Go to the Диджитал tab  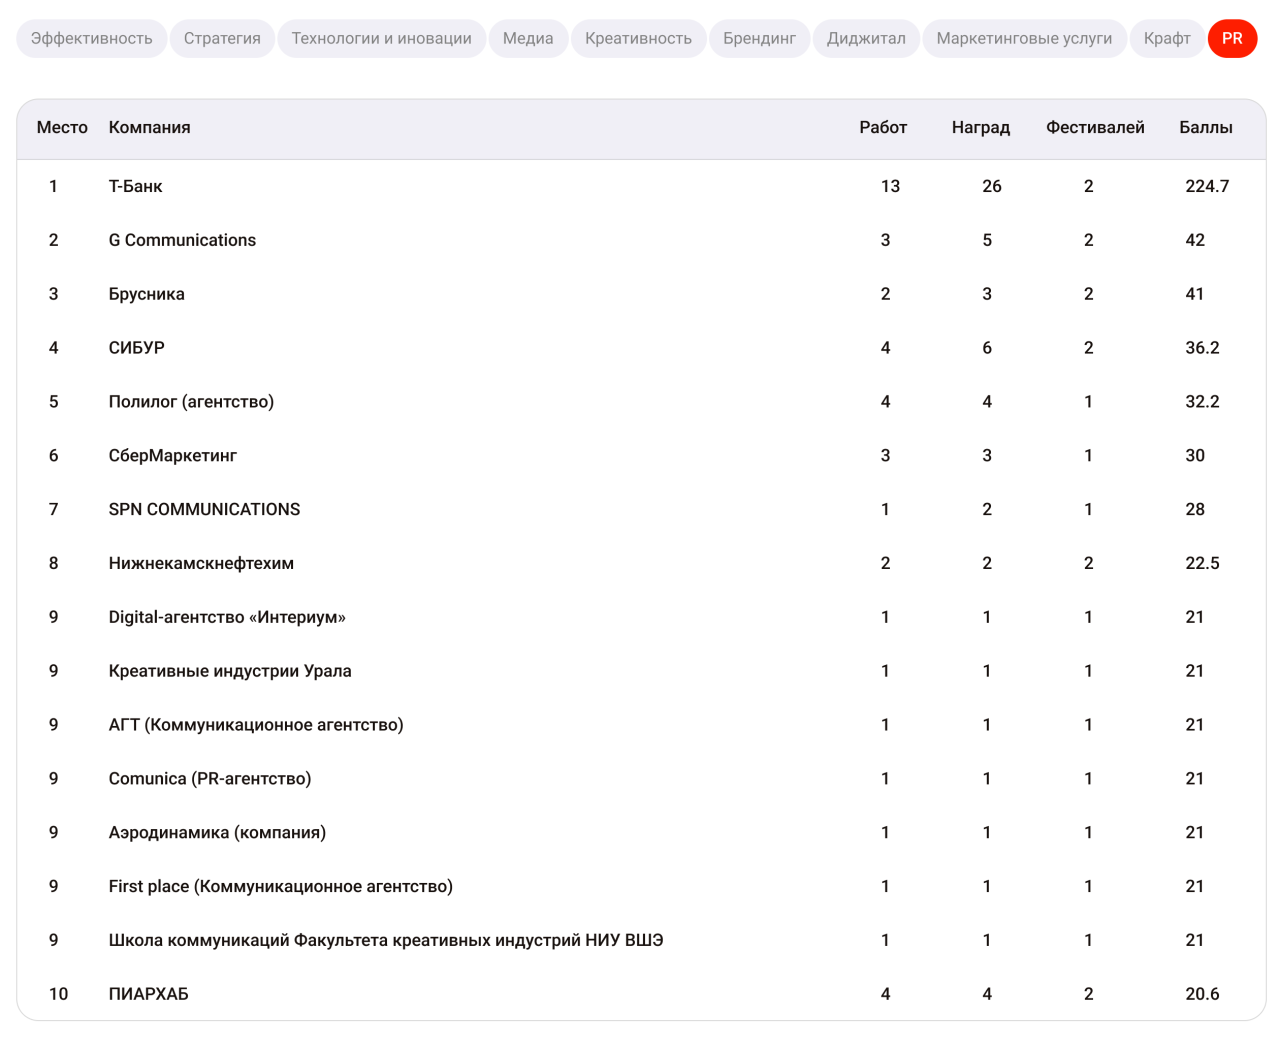point(866,39)
